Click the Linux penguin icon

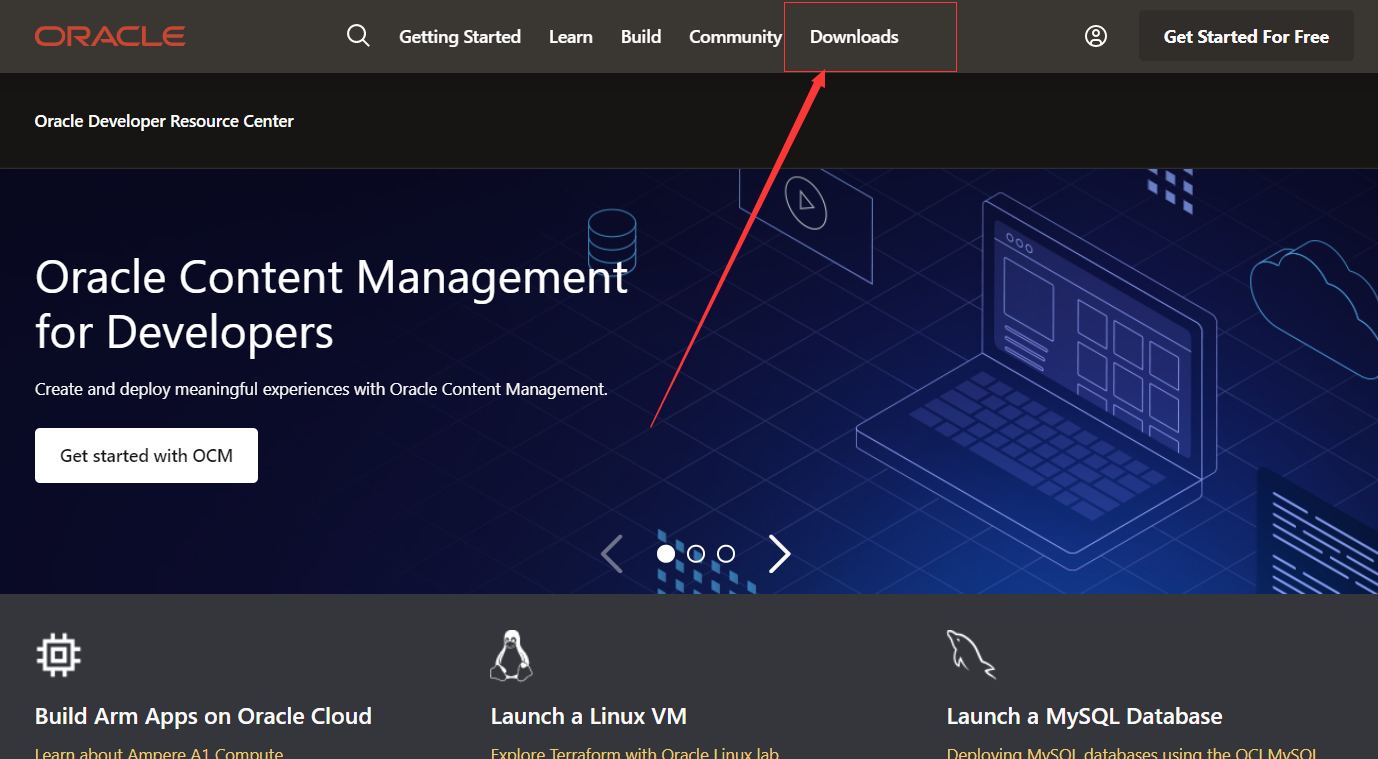tap(511, 655)
